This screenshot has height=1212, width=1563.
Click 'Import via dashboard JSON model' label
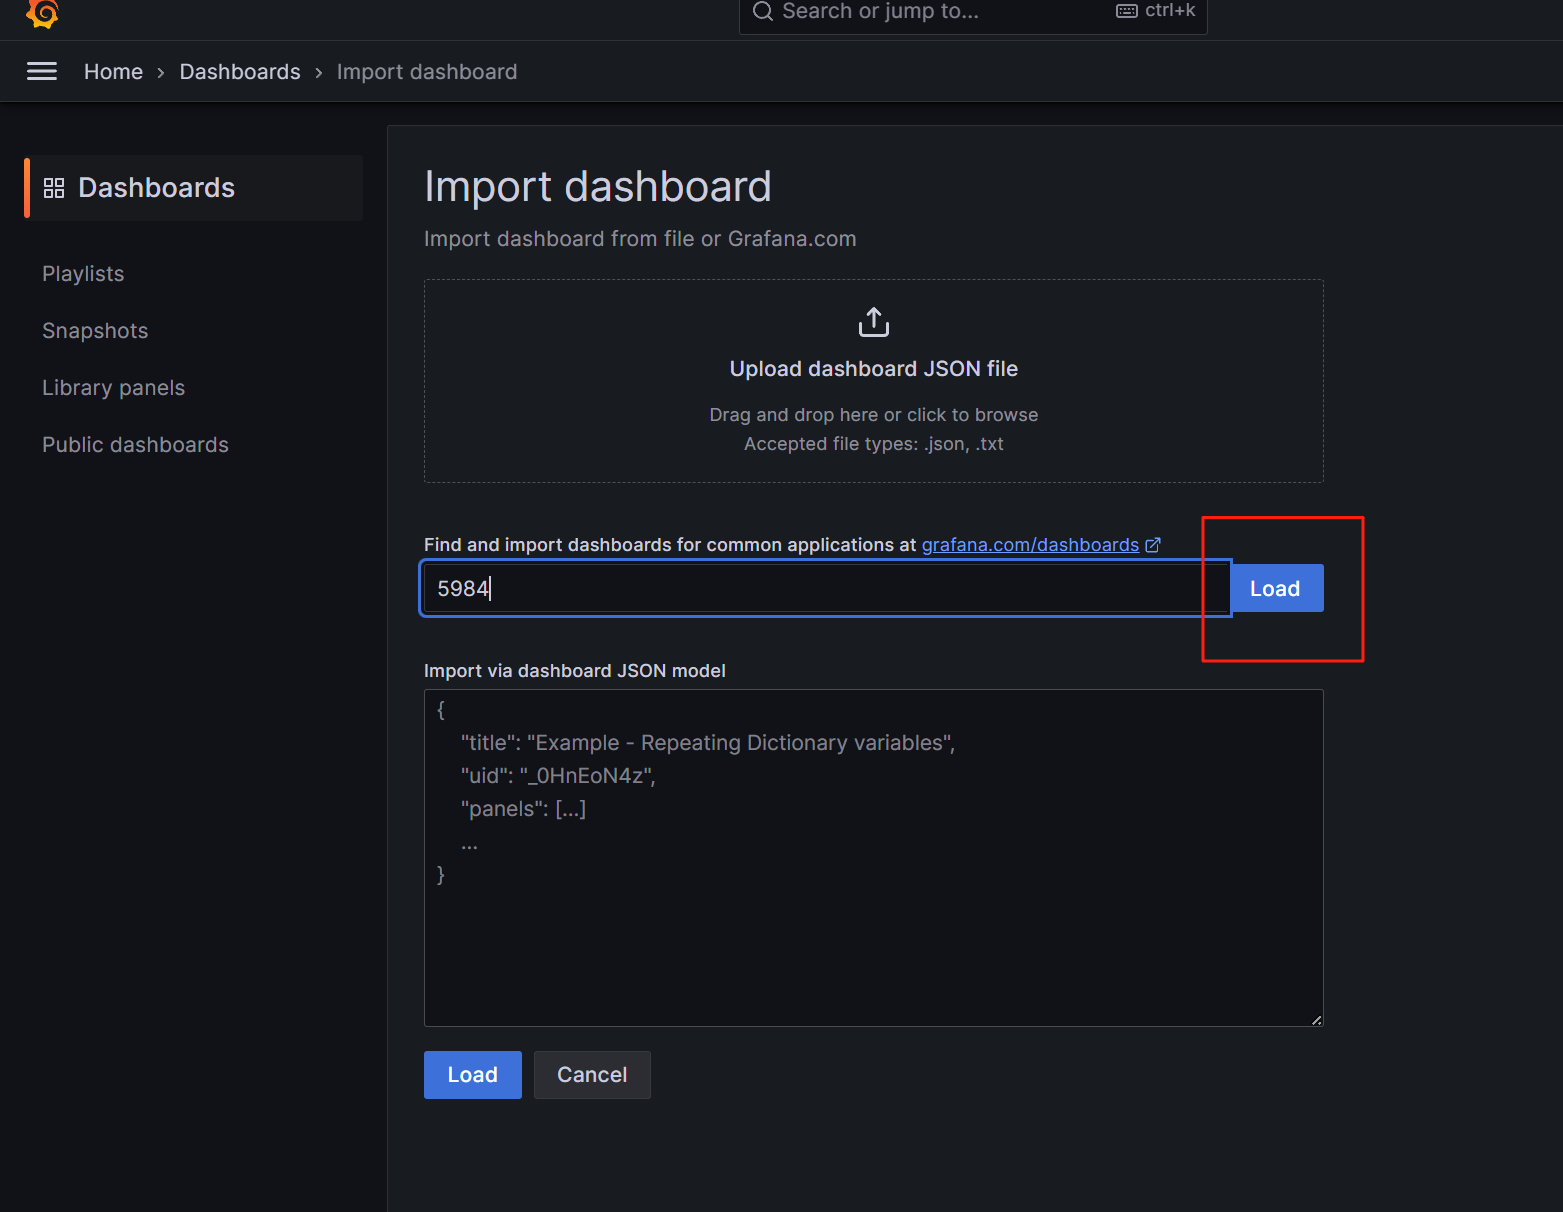(575, 671)
